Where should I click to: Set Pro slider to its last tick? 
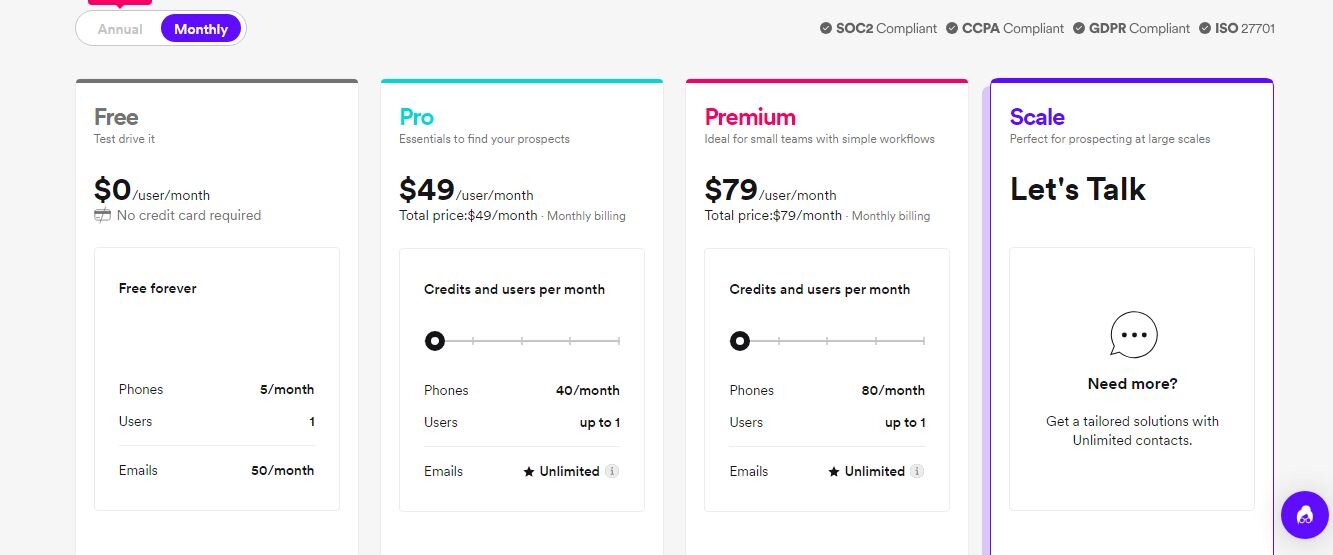click(619, 341)
